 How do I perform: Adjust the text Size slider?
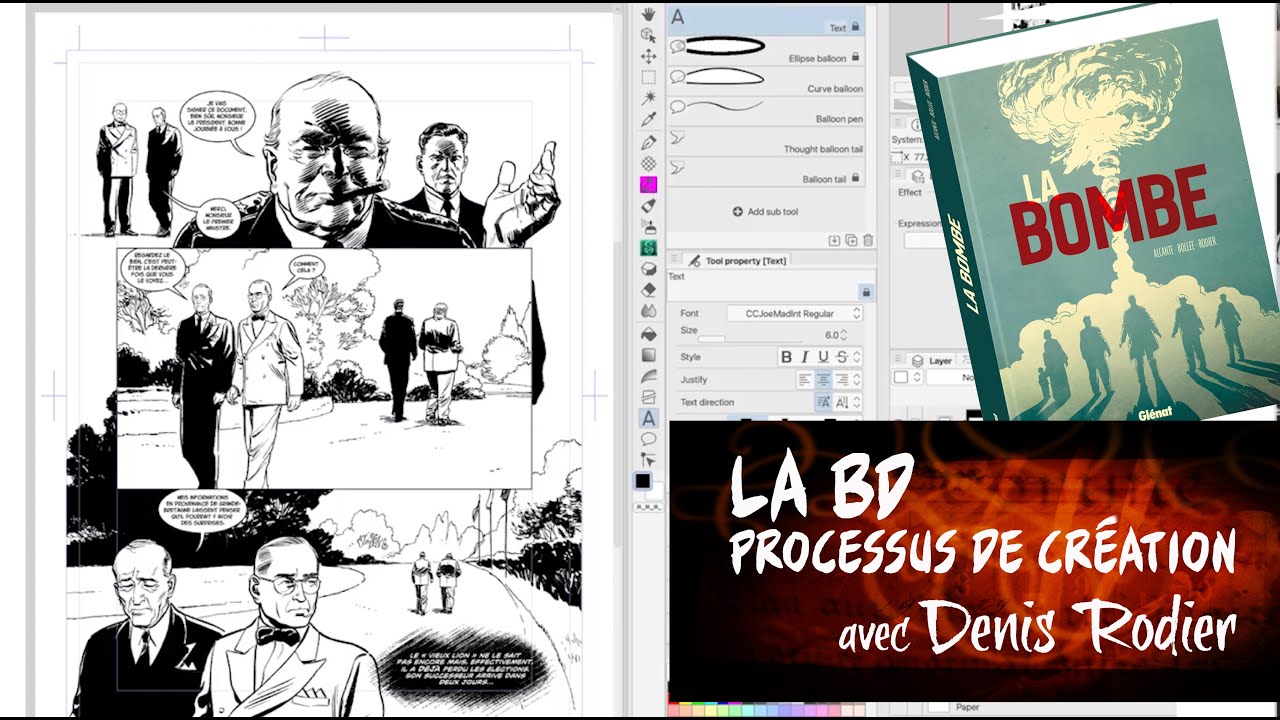(750, 341)
